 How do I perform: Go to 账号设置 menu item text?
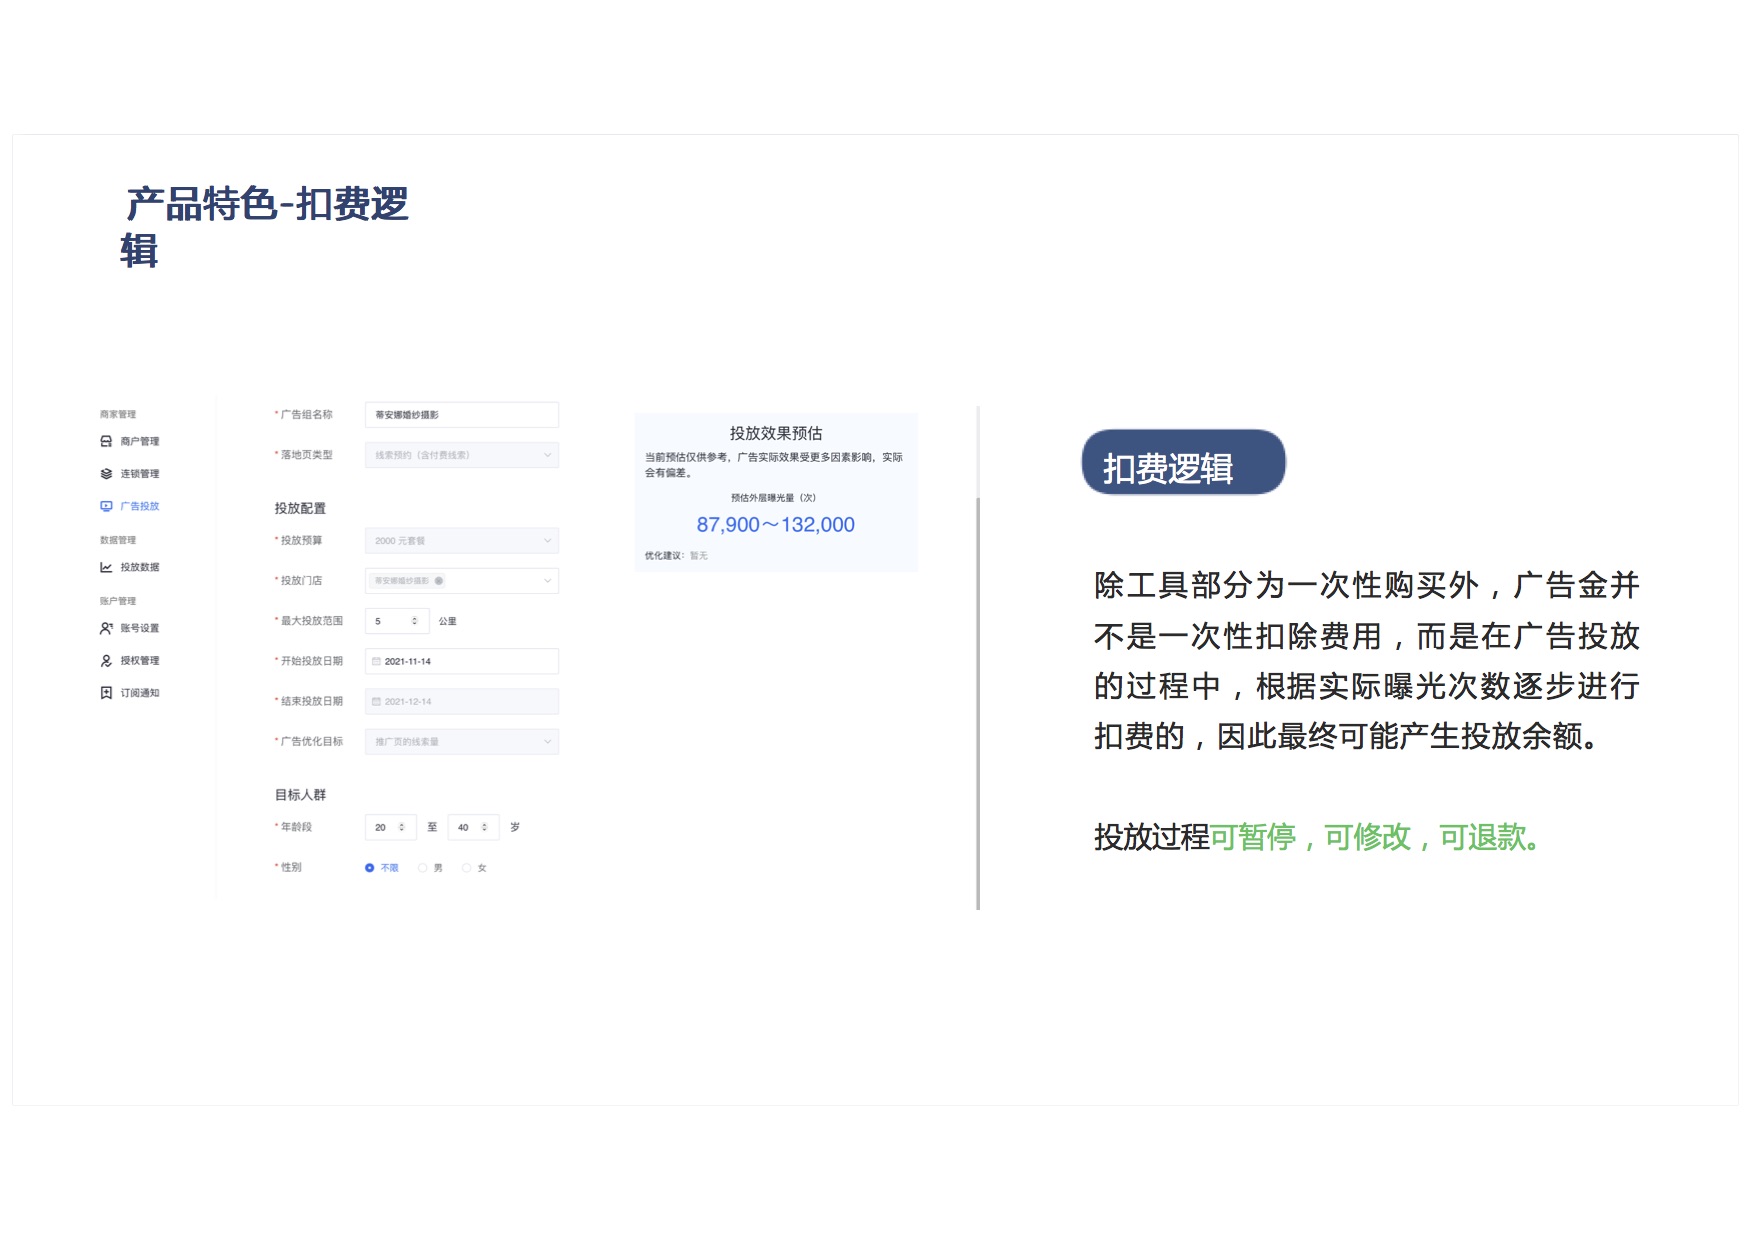(140, 628)
